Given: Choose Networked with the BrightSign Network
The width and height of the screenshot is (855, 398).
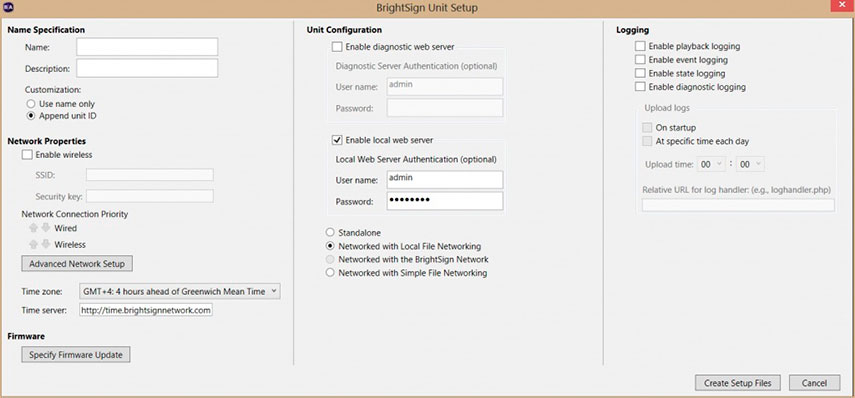Looking at the screenshot, I should tap(329, 260).
